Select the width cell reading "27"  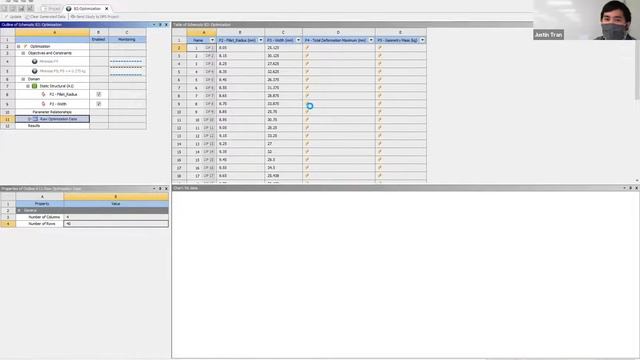283,144
